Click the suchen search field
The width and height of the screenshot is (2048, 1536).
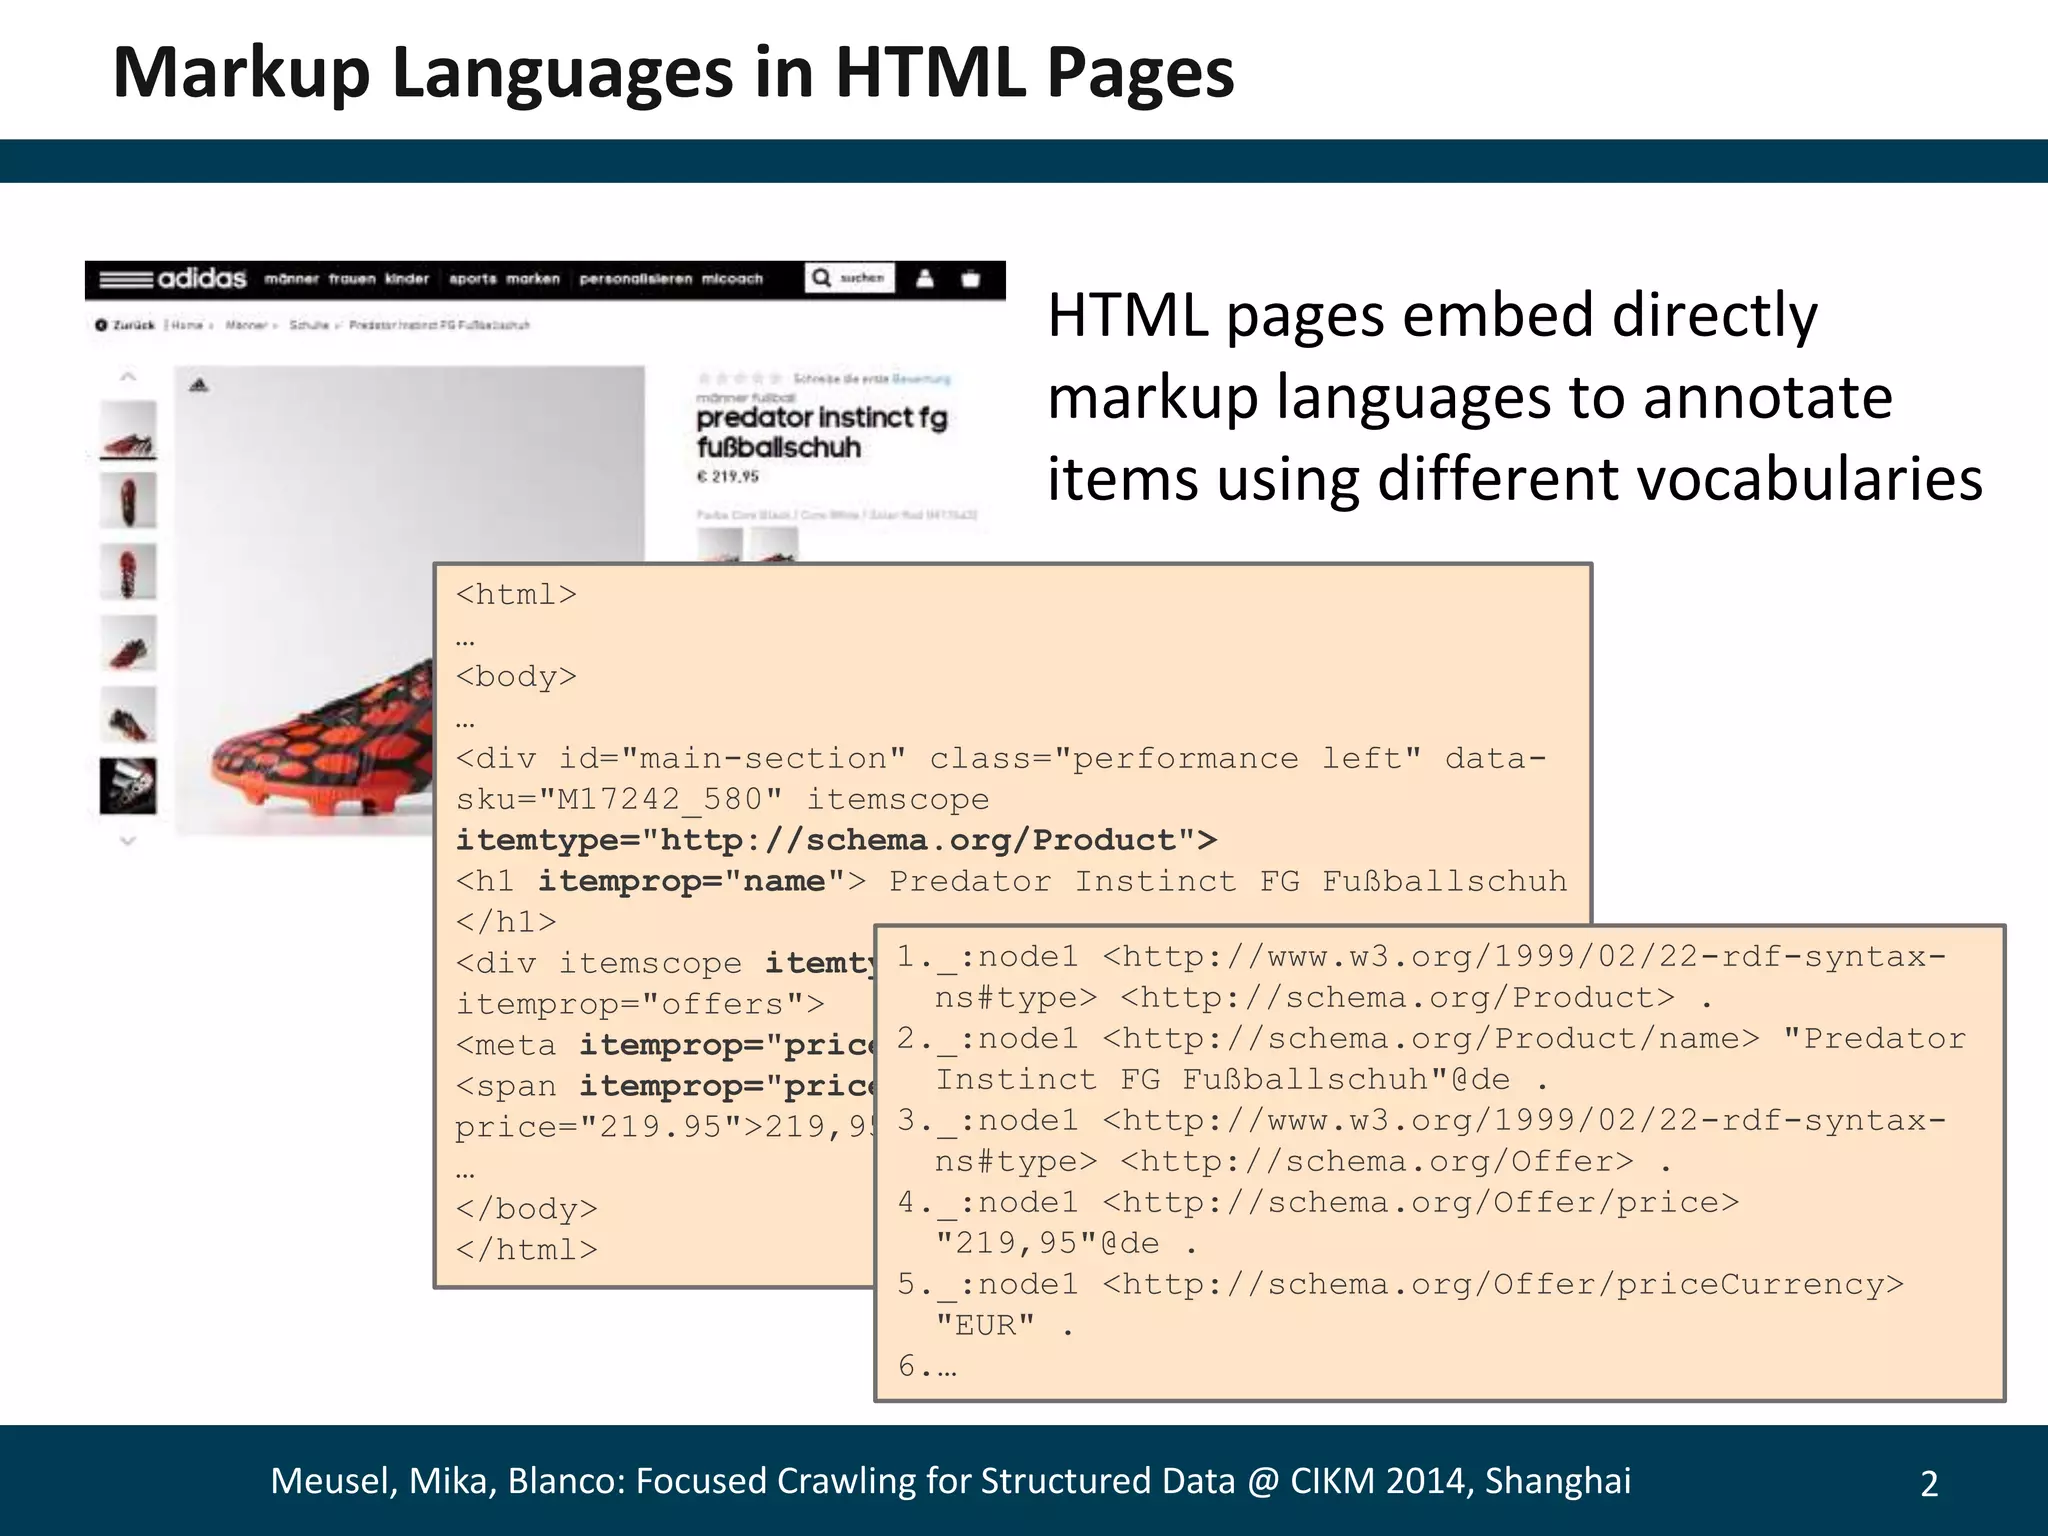(x=862, y=278)
